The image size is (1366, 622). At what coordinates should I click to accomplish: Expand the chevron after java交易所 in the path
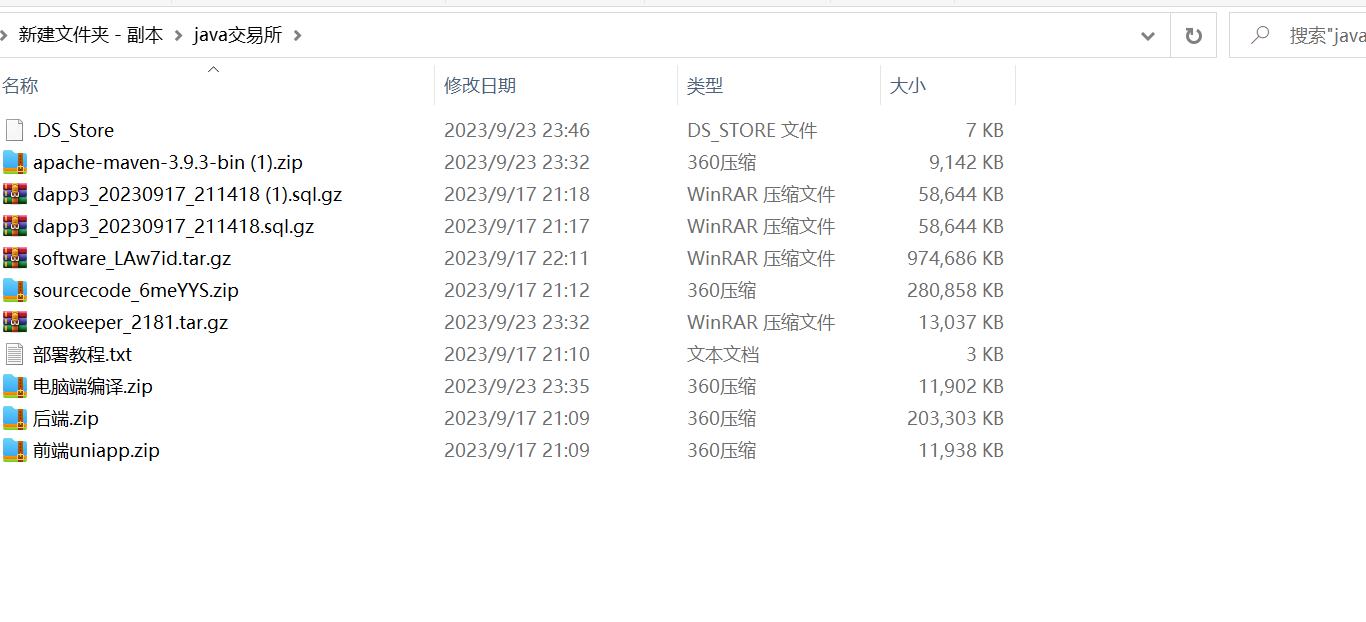297,36
